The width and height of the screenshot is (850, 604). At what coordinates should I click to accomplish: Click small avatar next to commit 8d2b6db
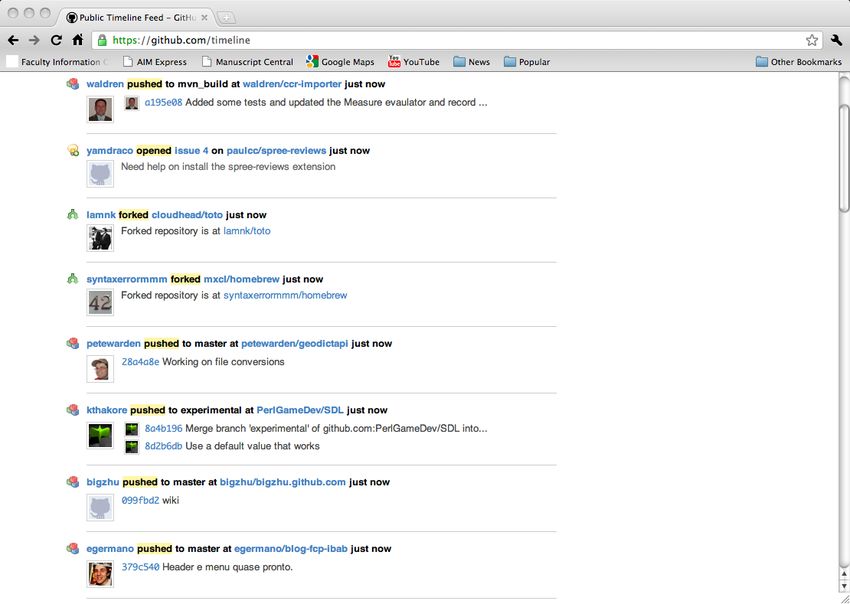pyautogui.click(x=132, y=447)
